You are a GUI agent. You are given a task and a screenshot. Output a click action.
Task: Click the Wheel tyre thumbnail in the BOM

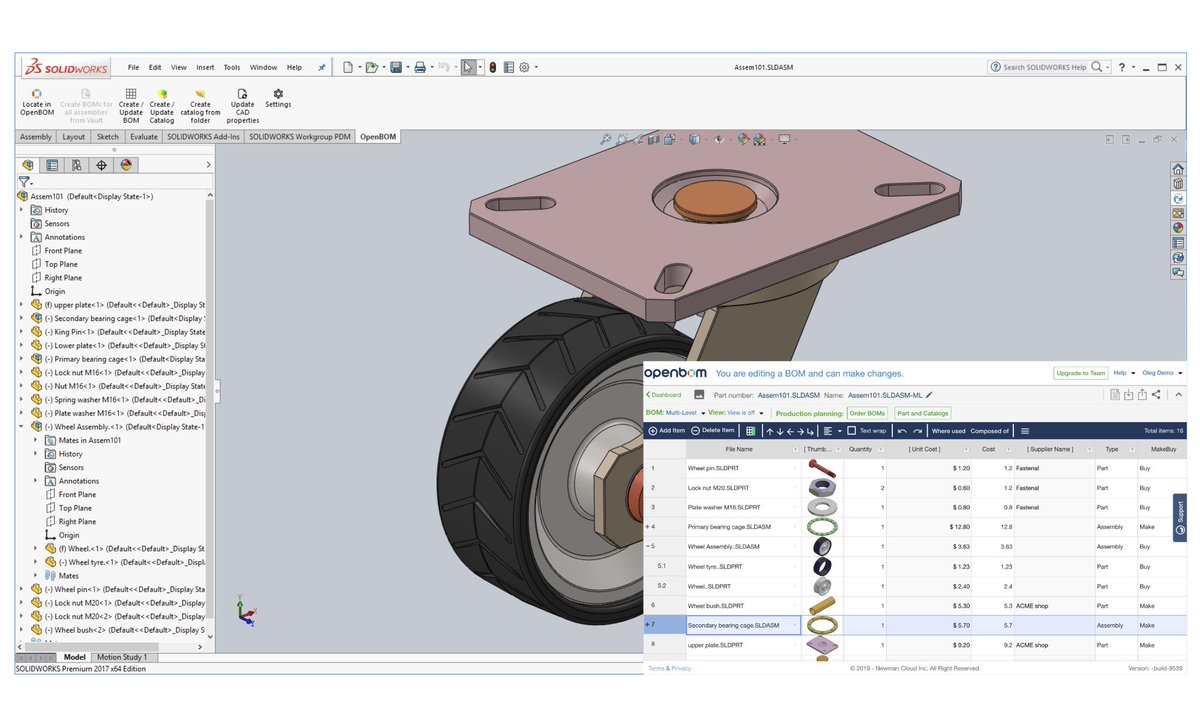pos(823,566)
